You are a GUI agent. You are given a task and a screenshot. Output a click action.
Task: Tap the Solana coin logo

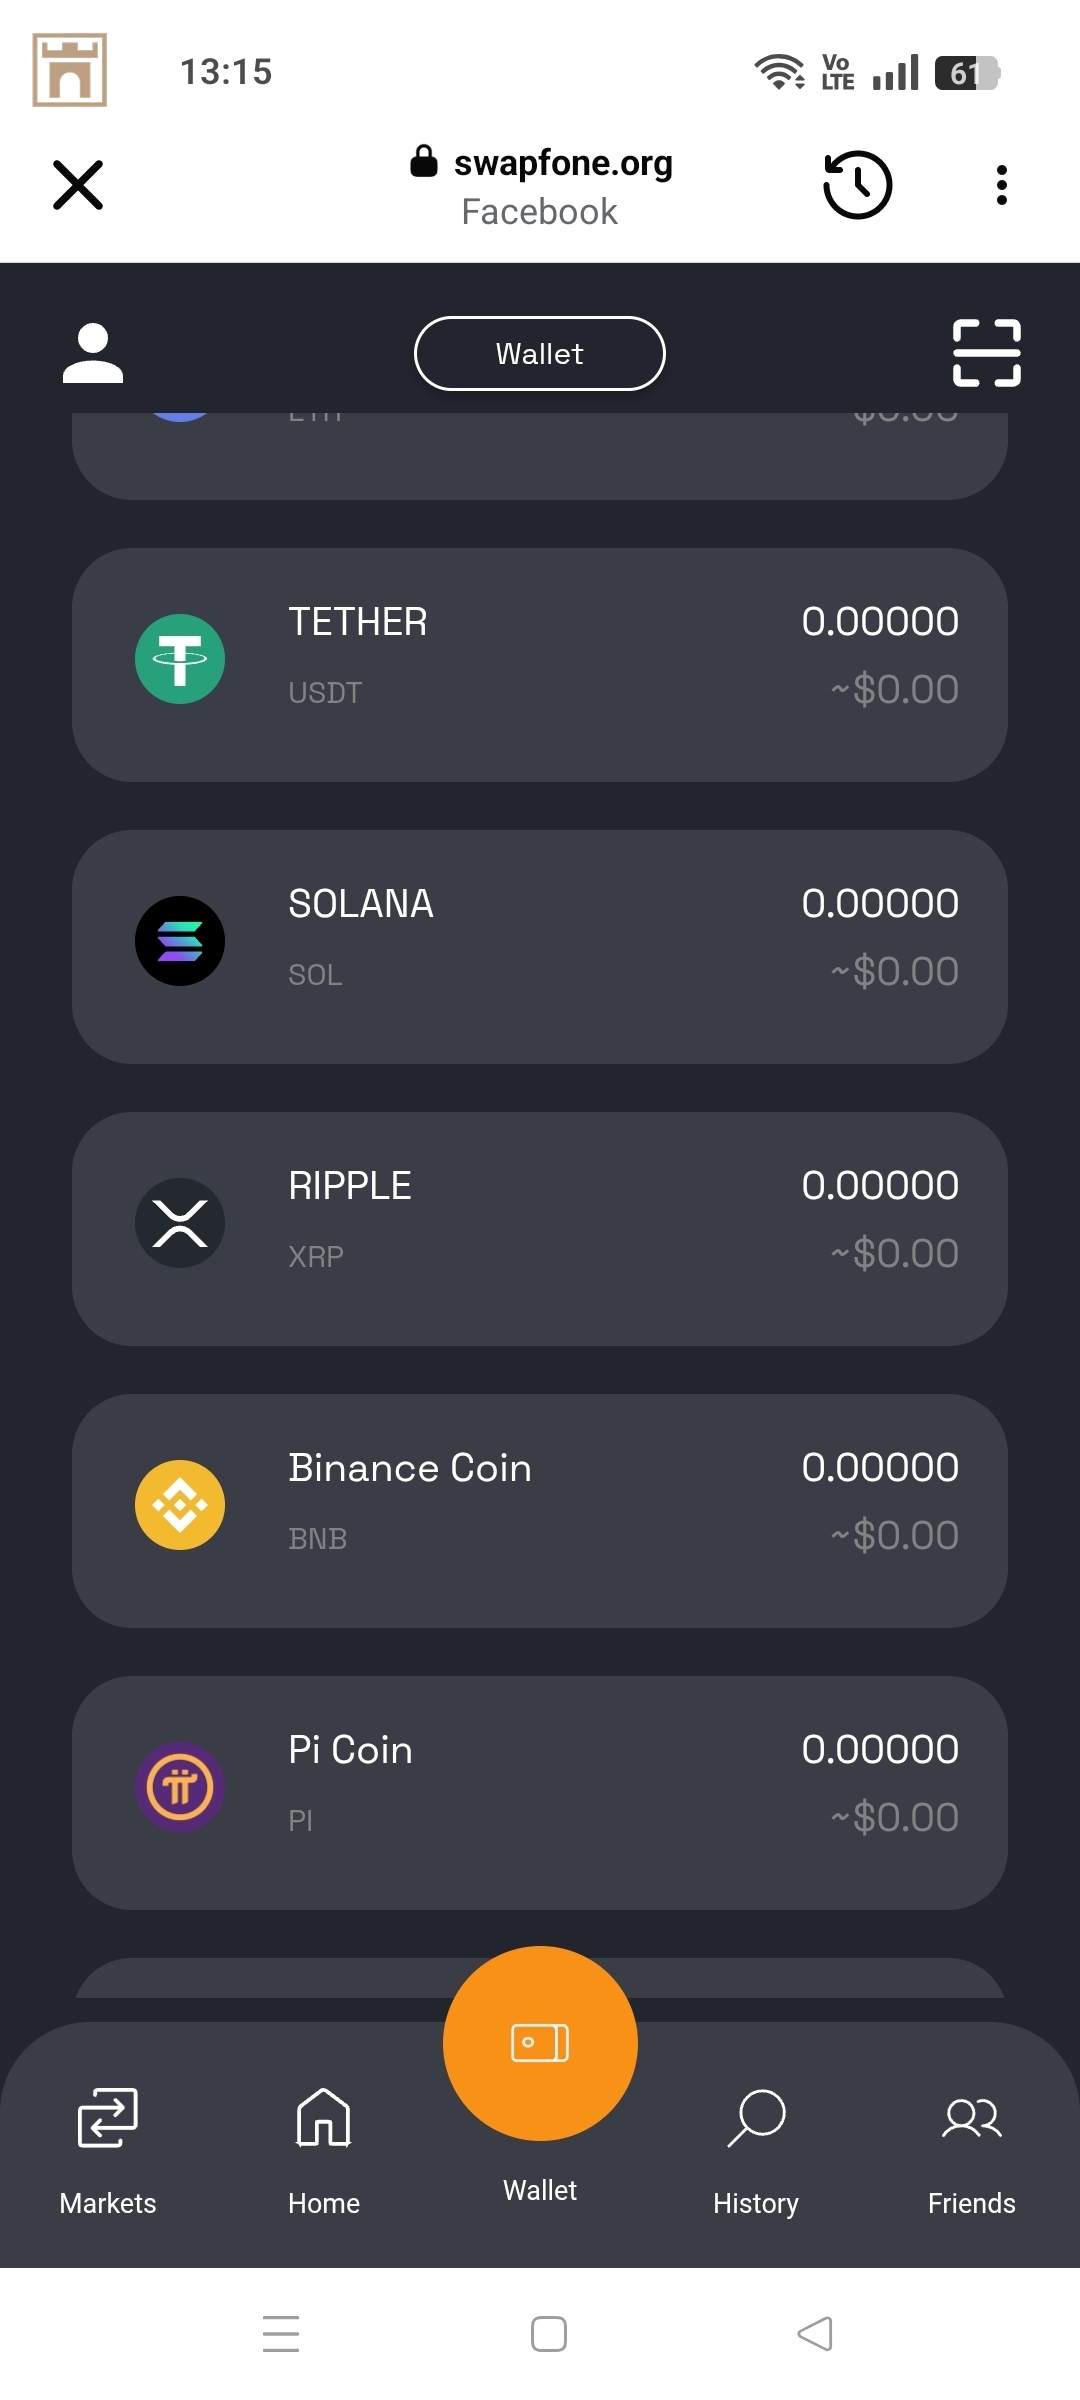(180, 941)
